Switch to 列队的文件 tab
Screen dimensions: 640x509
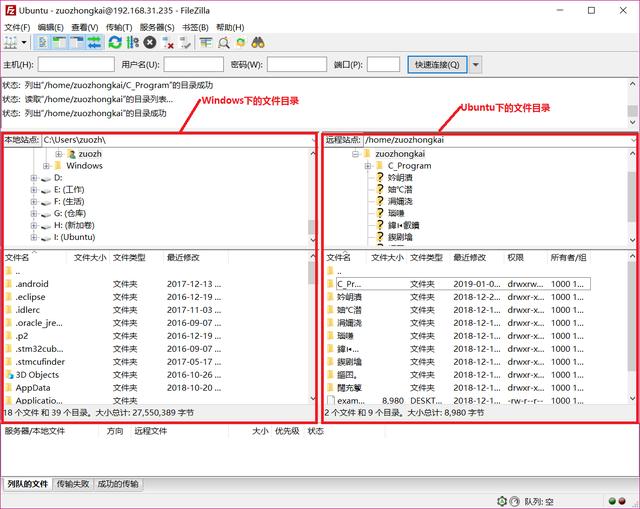click(28, 484)
